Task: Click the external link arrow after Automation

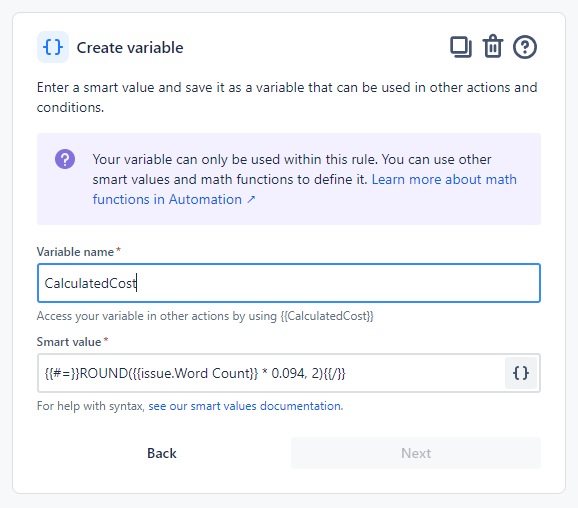Action: (x=251, y=199)
